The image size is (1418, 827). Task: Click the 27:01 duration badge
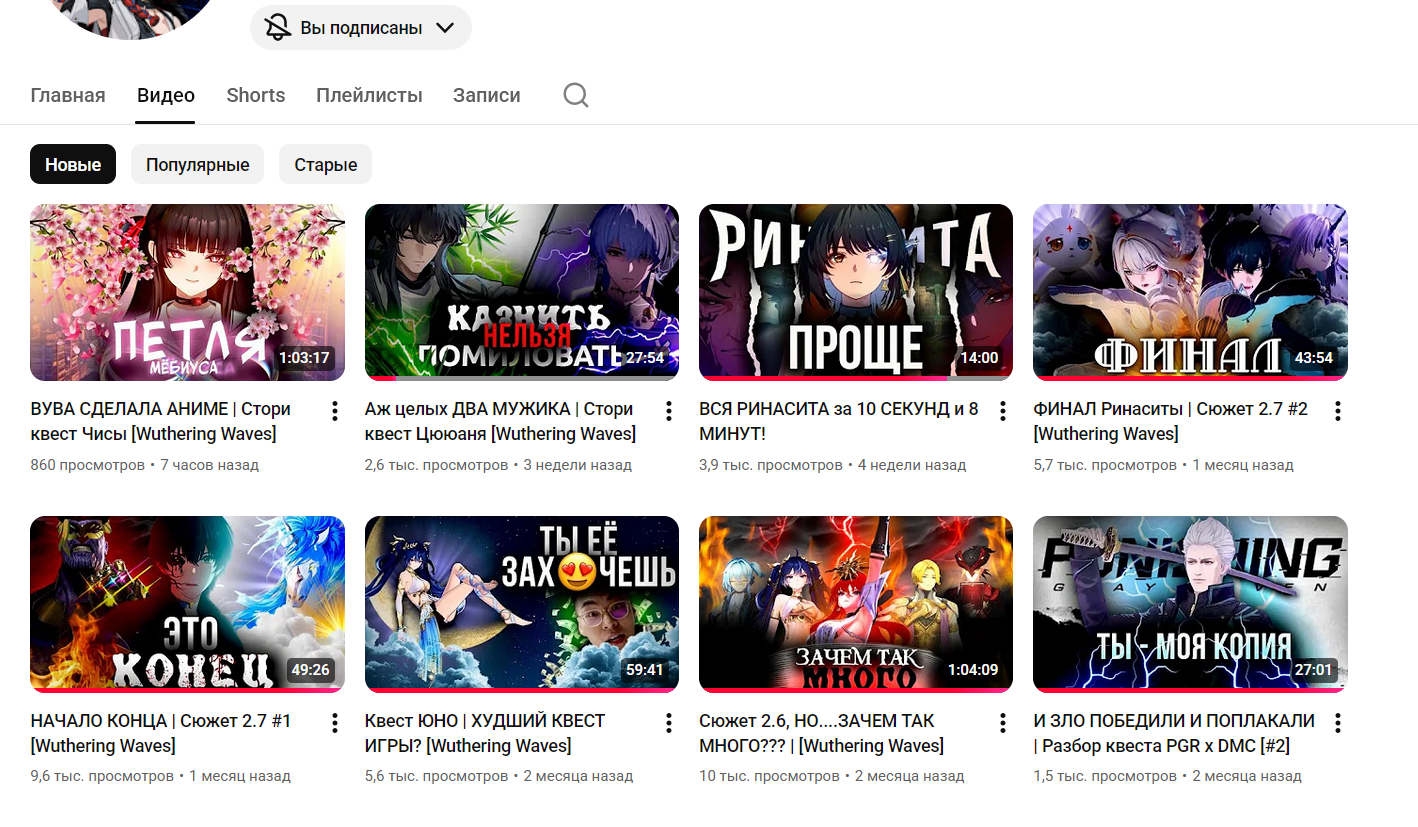tap(1313, 670)
